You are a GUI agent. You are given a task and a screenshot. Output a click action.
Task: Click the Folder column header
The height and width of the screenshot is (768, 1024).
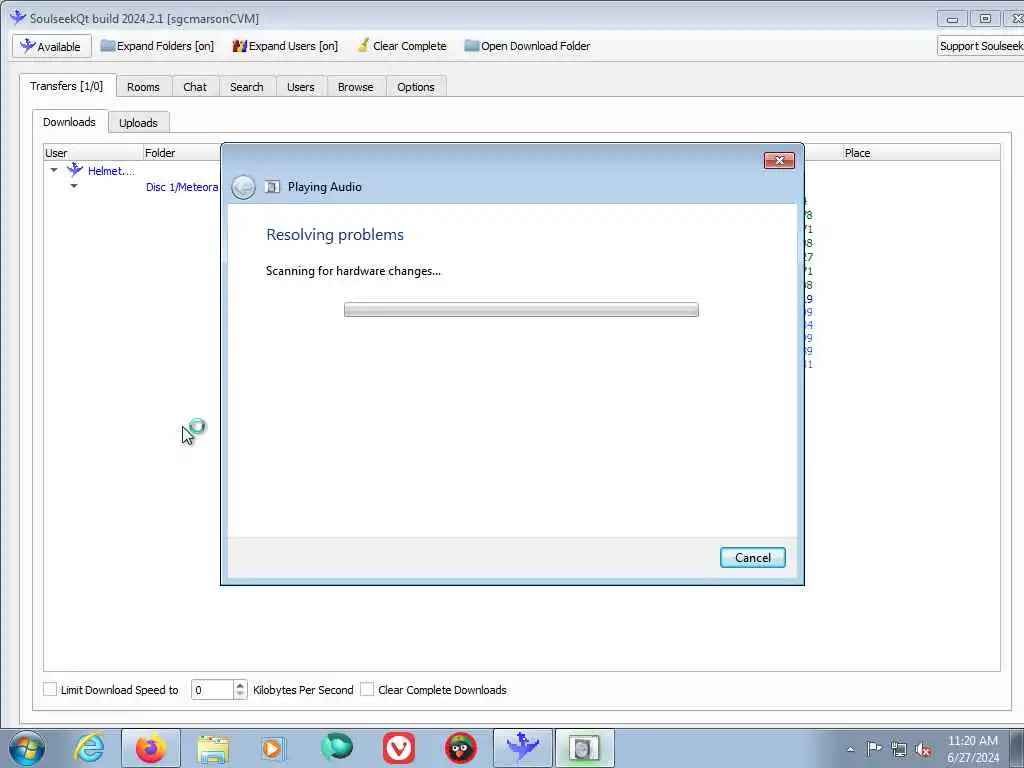(182, 153)
